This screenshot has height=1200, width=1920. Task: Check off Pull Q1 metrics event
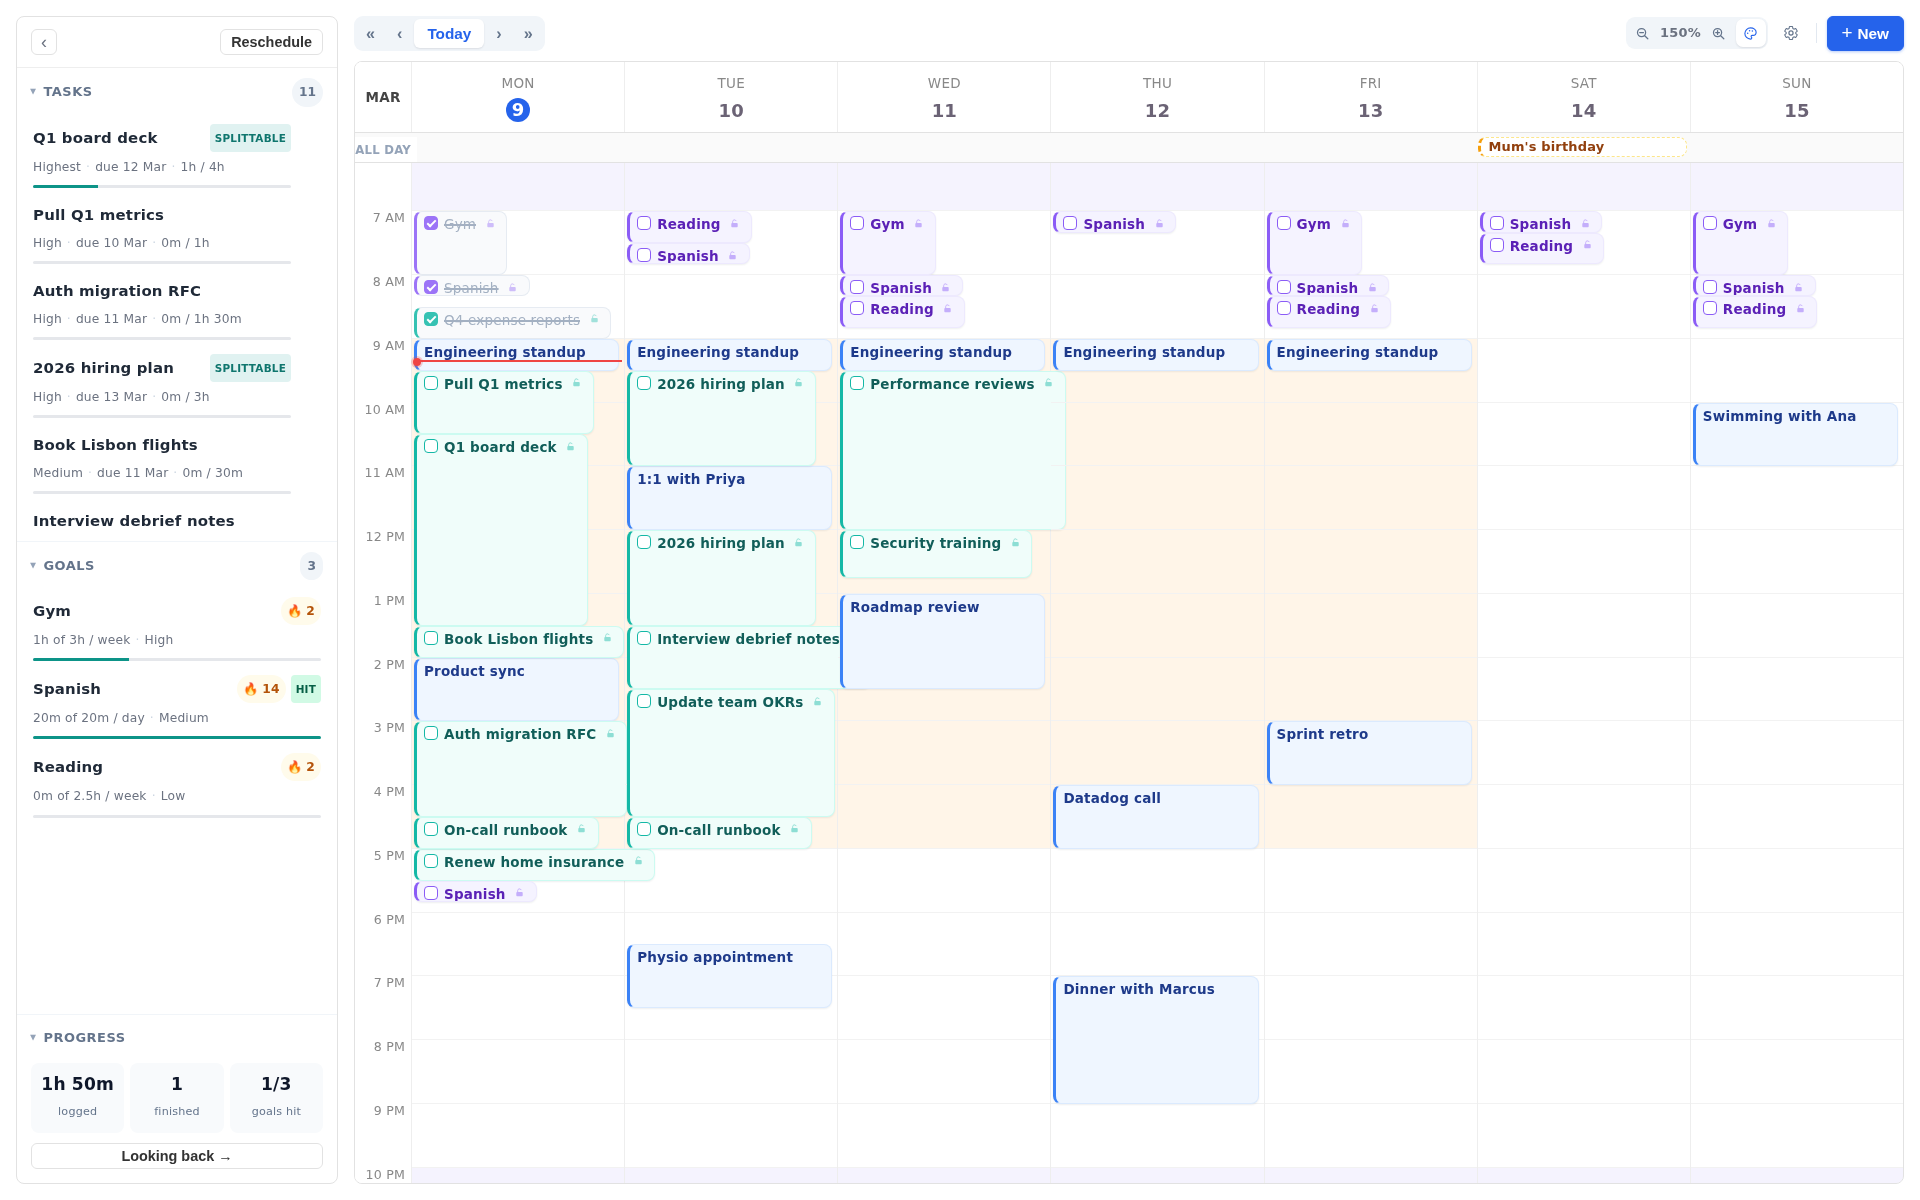pos(431,383)
